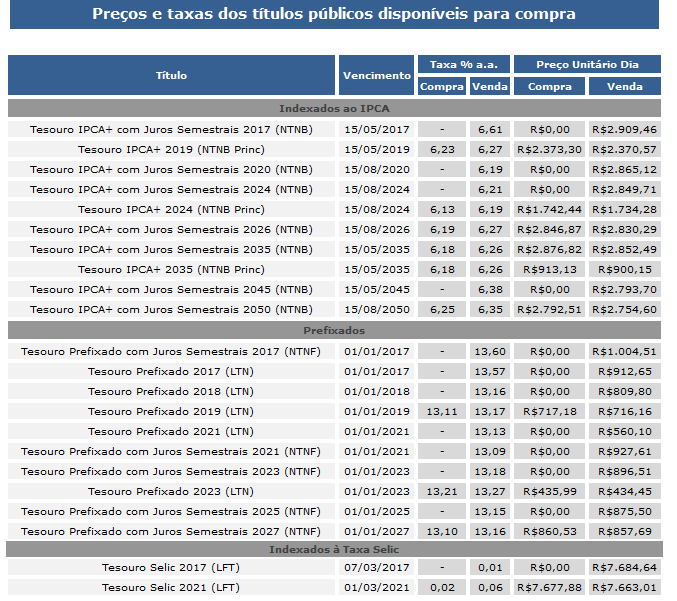Click Tesouro IPCA+ com Juros Semestrais 2017 (NTNB)
This screenshot has height=601, width=677.
coord(171,130)
